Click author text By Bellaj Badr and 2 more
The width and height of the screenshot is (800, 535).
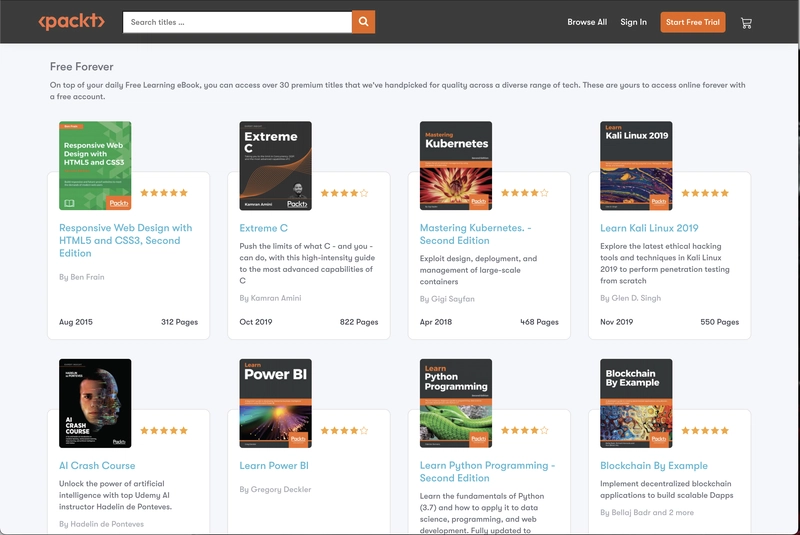pos(647,513)
